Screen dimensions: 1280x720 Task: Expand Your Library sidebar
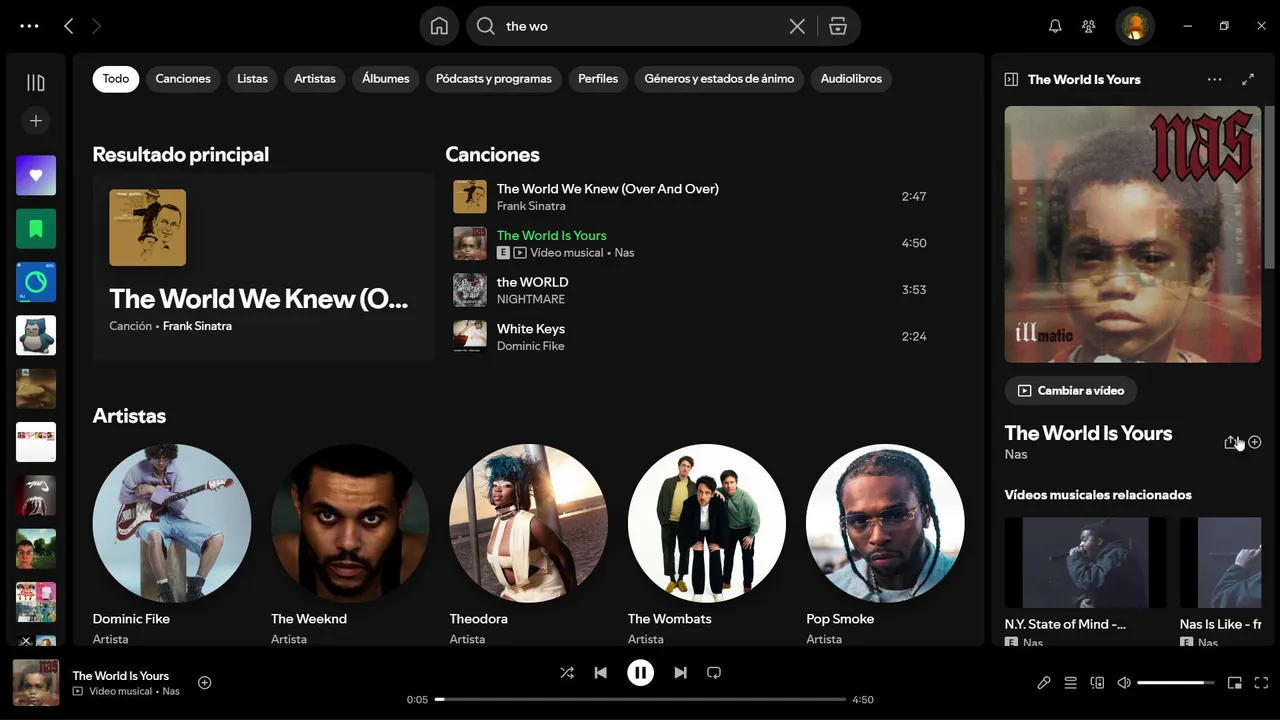pyautogui.click(x=36, y=83)
